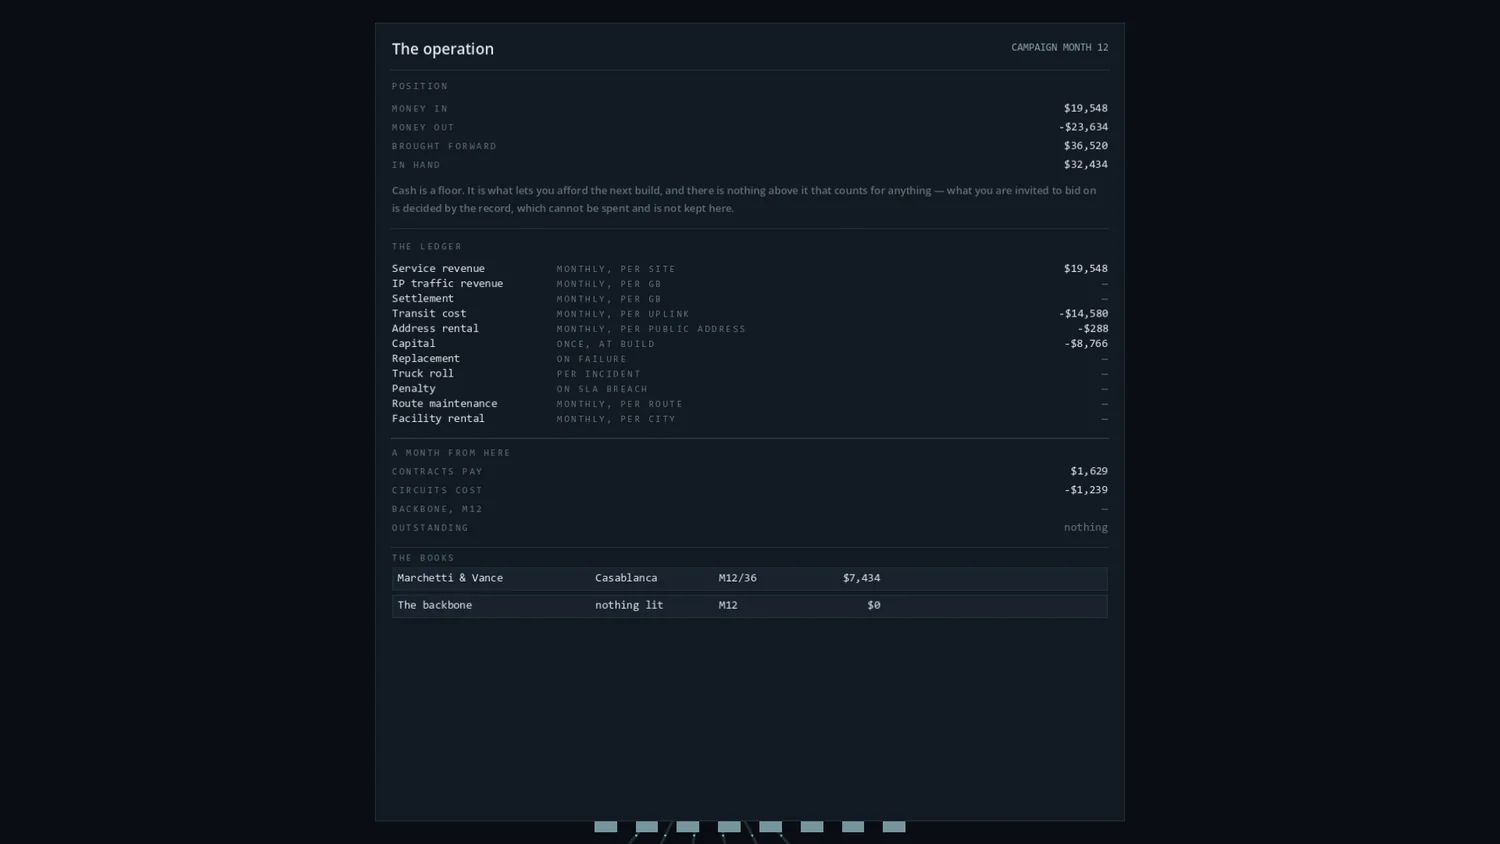This screenshot has width=1500, height=844.
Task: Select the Truck roll ledger row
Action: 749,373
